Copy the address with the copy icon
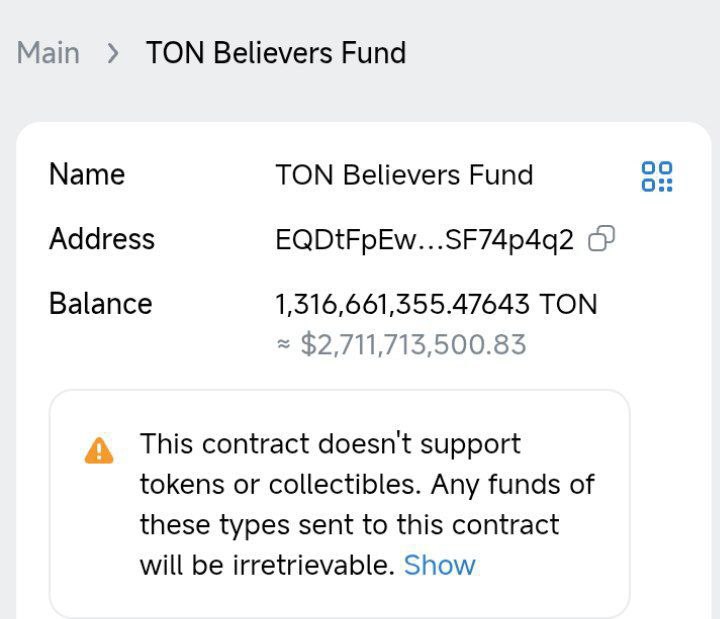Viewport: 720px width, 619px height. [x=601, y=239]
